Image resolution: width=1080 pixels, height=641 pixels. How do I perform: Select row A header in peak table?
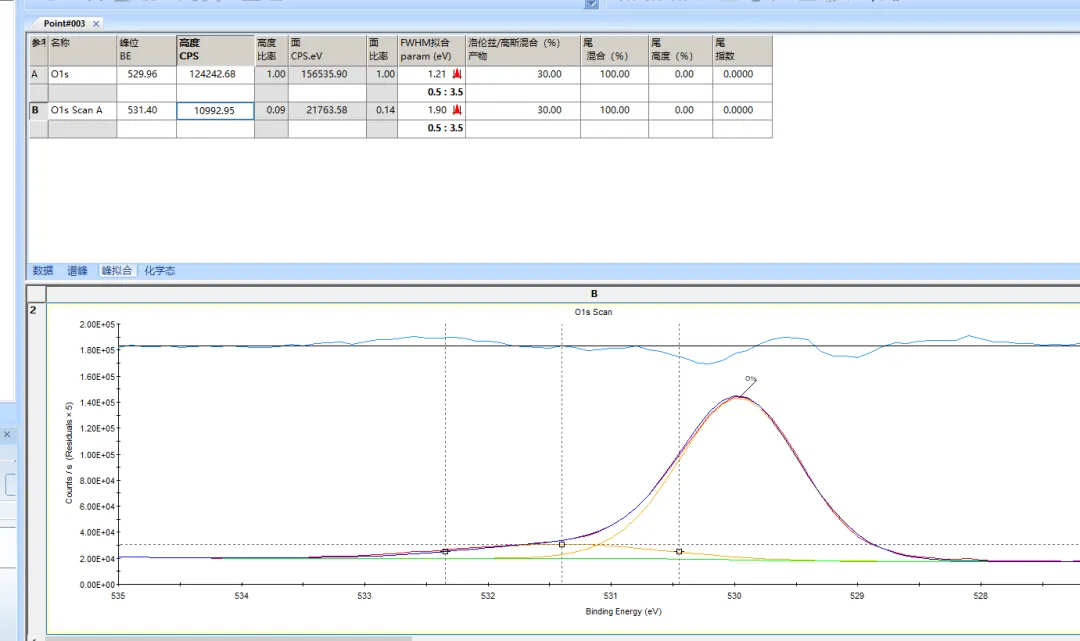pos(37,75)
